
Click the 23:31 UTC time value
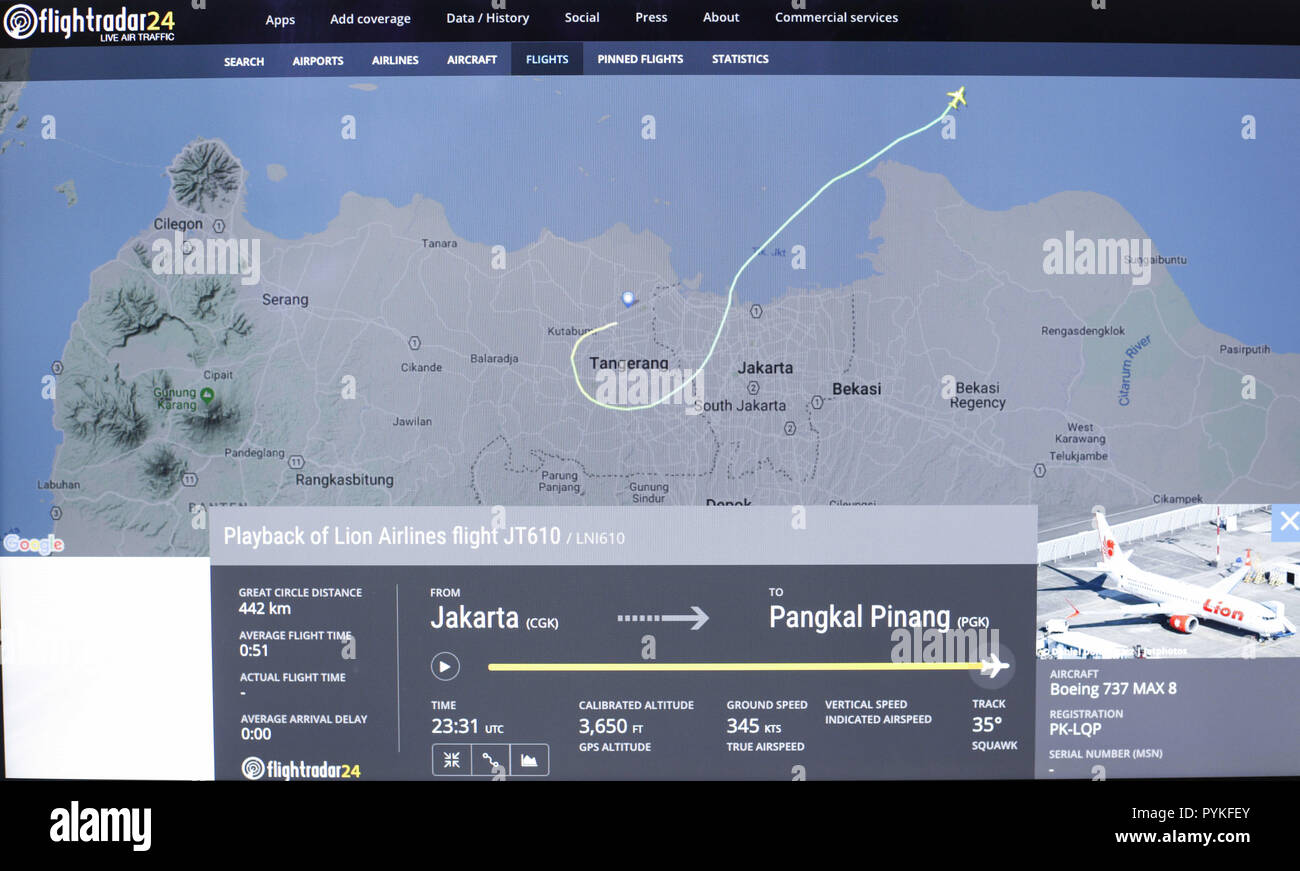(467, 726)
